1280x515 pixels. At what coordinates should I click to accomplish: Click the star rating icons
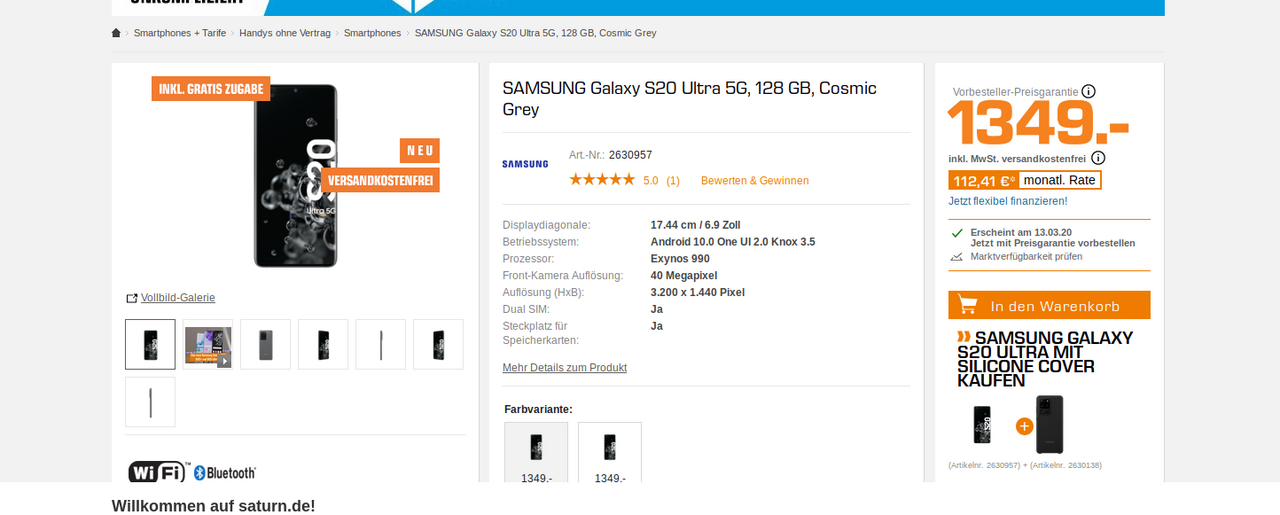pyautogui.click(x=602, y=180)
